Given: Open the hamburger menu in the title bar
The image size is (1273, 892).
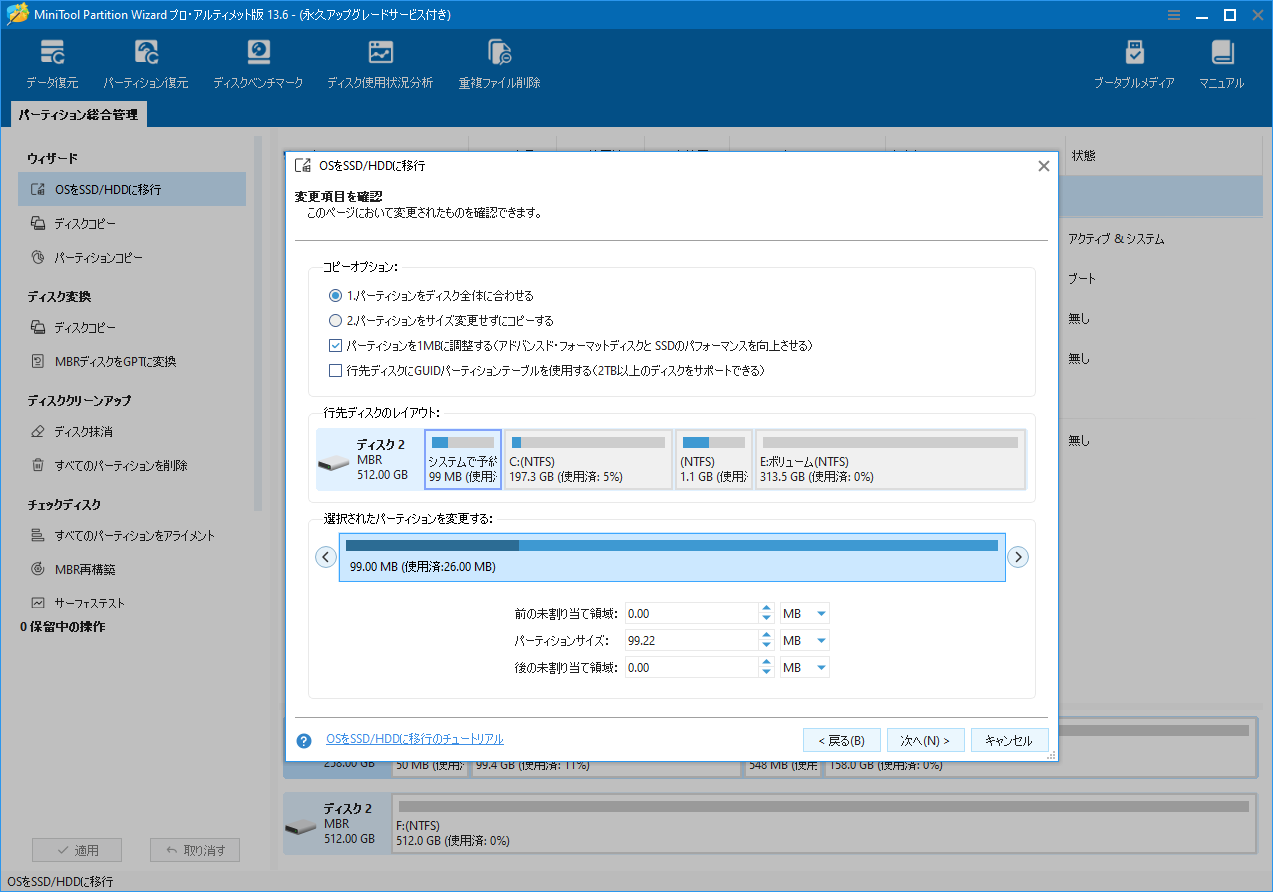Looking at the screenshot, I should pyautogui.click(x=1172, y=14).
